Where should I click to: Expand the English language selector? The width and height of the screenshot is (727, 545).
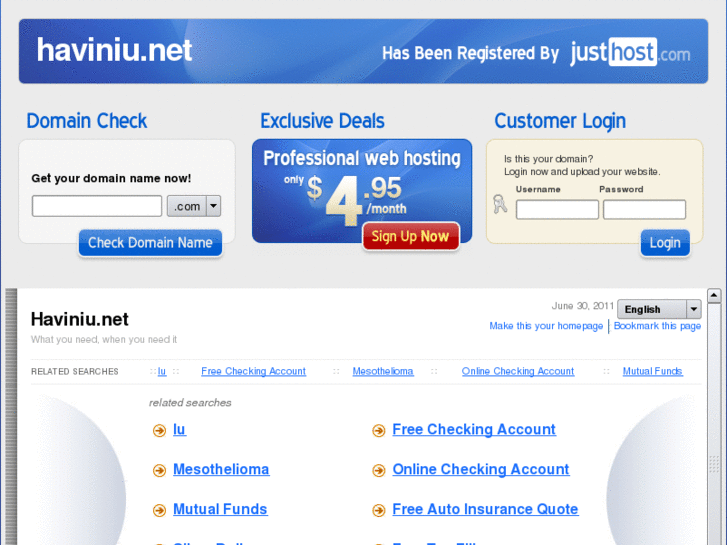(659, 309)
